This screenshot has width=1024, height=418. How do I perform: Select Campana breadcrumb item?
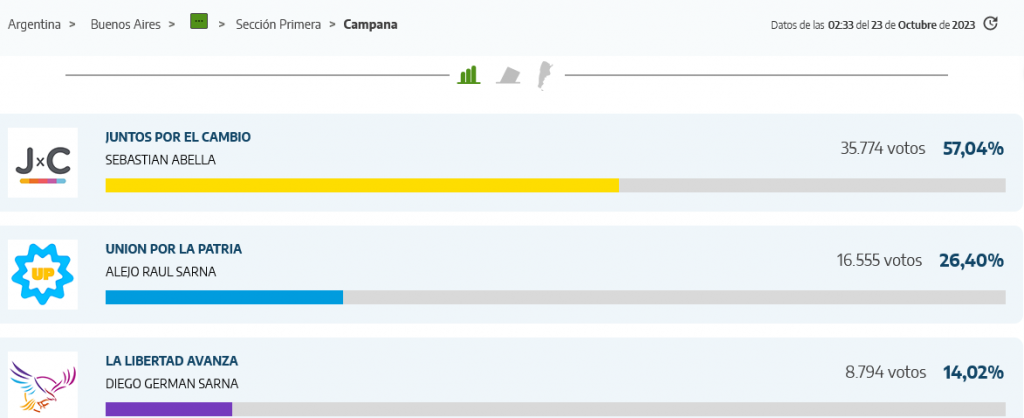click(370, 25)
